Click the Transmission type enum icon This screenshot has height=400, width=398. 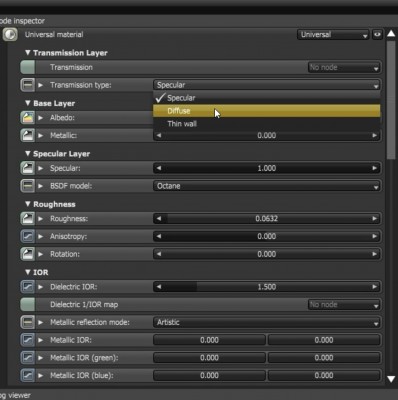(28, 85)
